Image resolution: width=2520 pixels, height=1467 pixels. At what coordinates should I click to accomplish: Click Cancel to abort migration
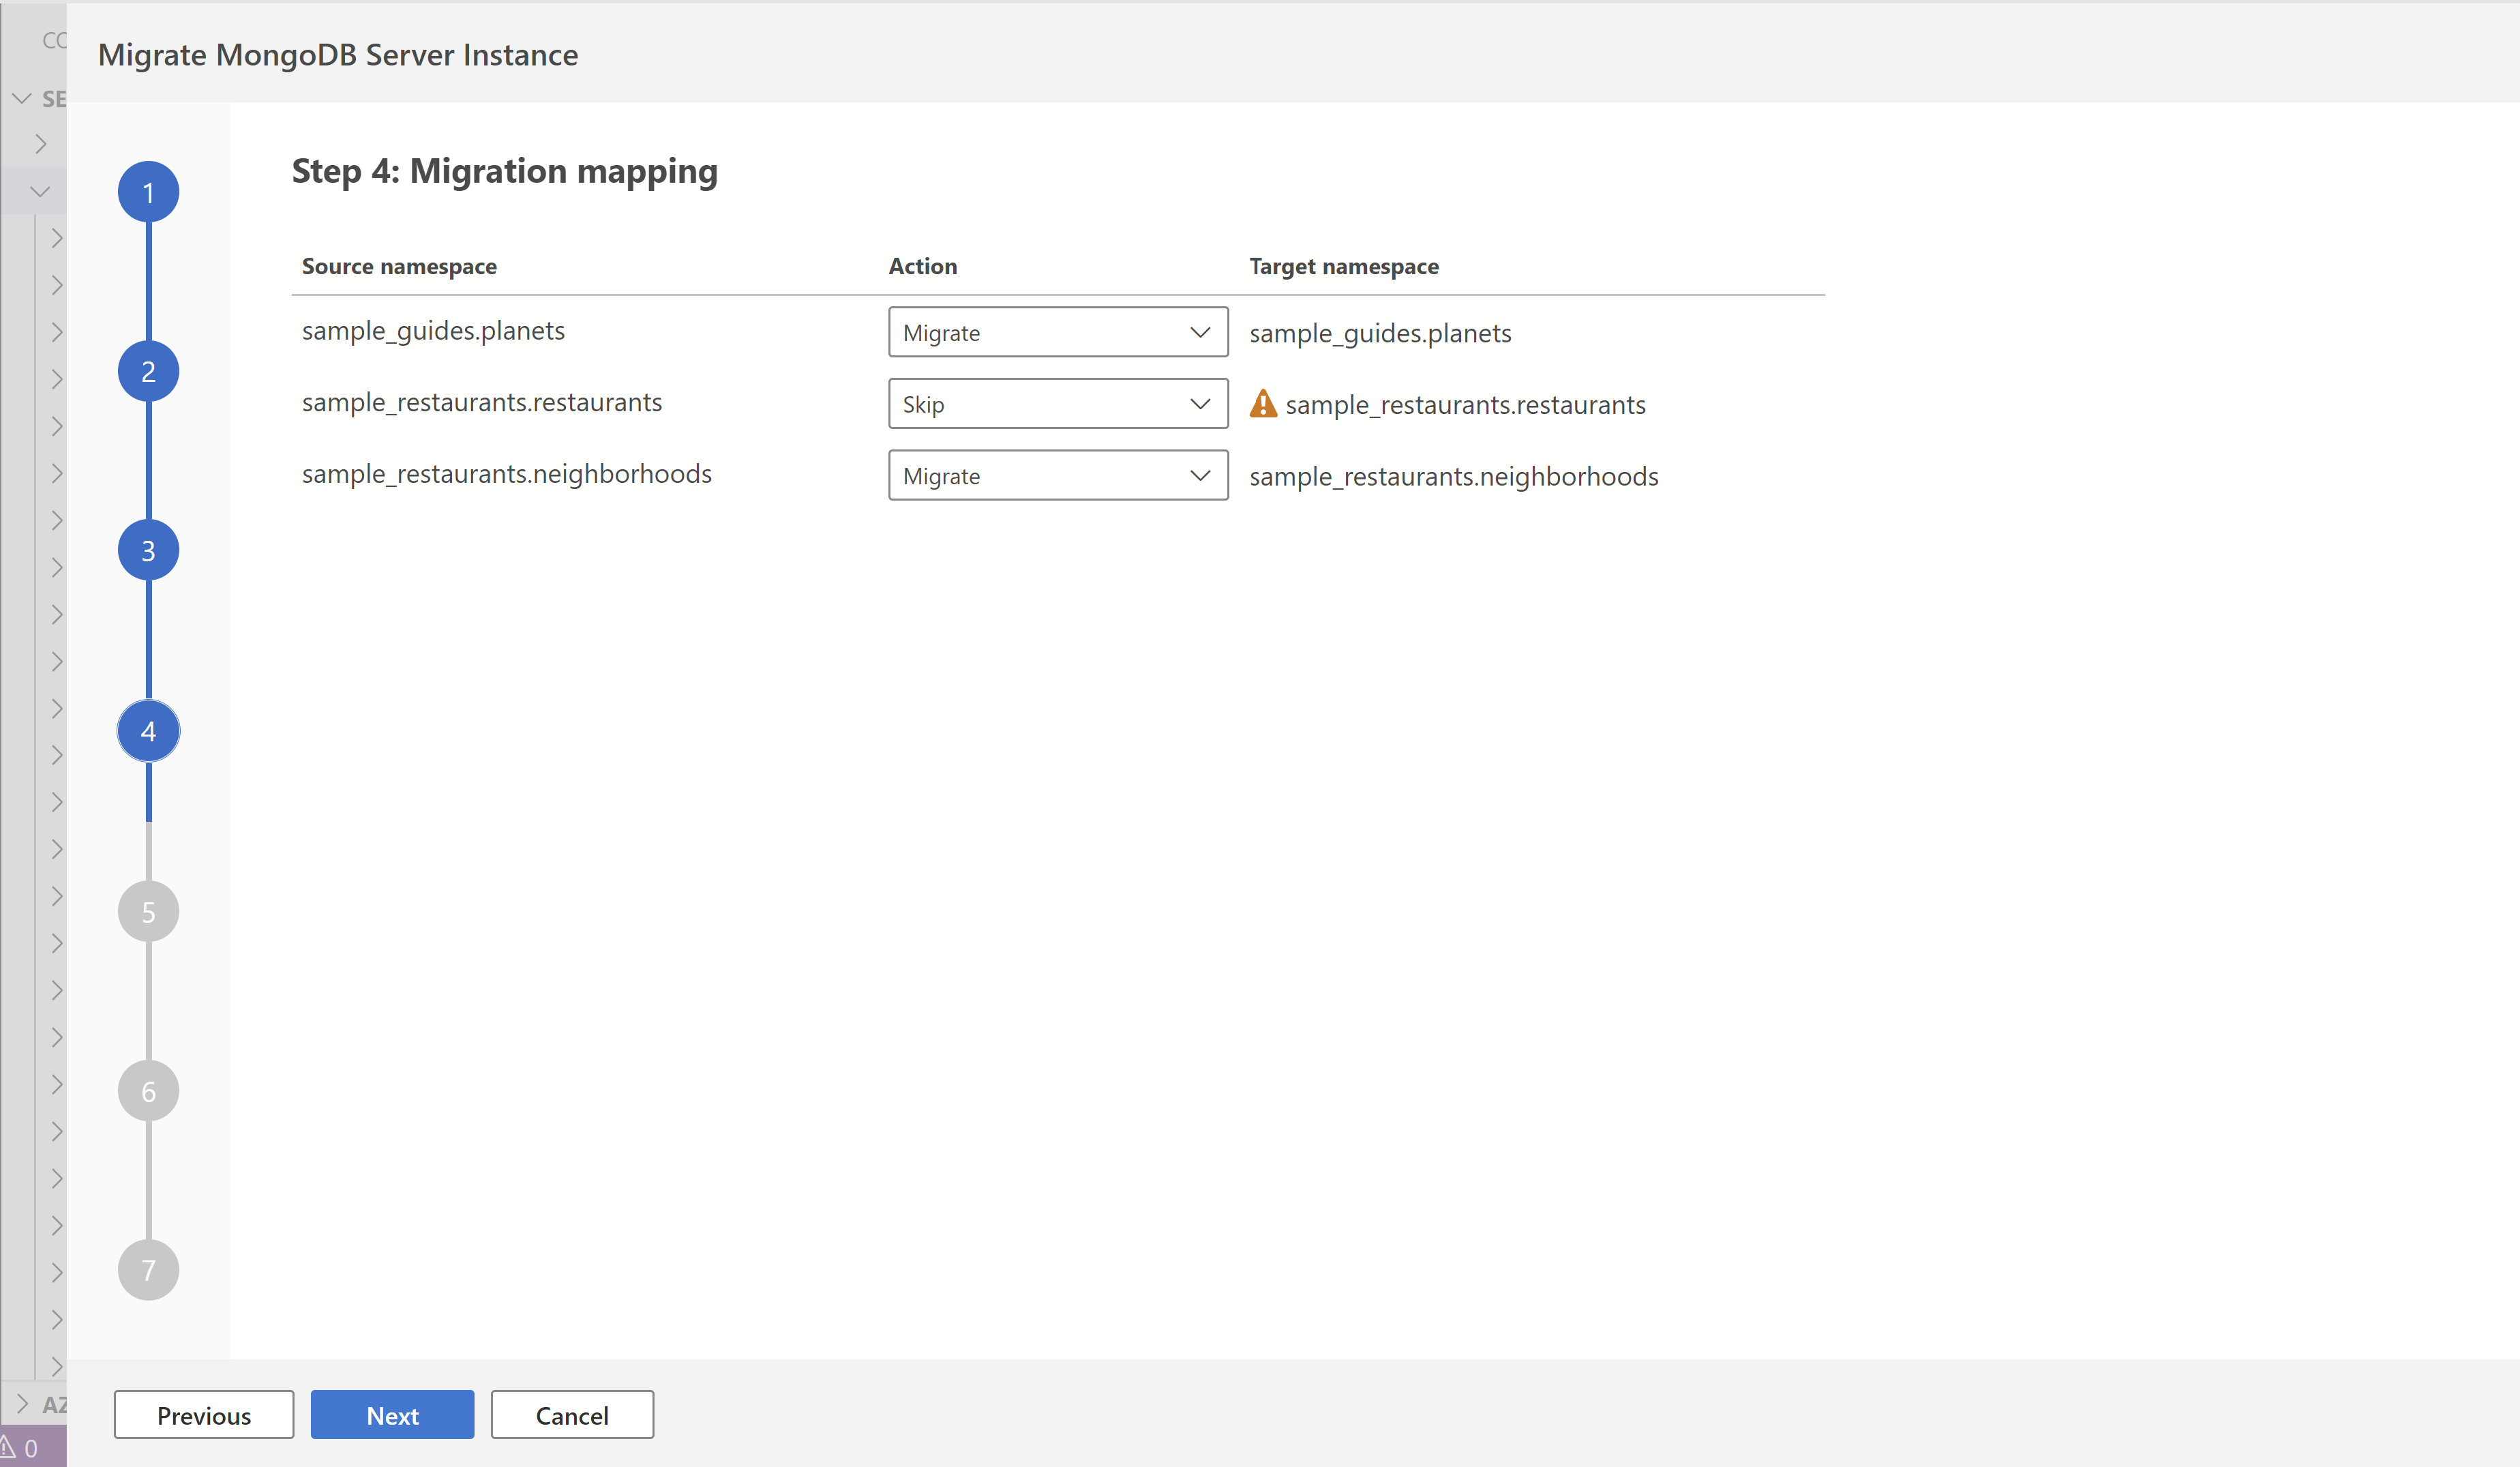(571, 1414)
